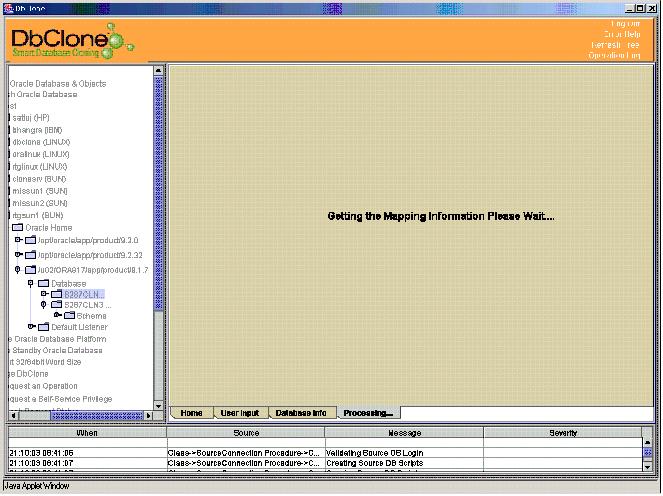This screenshot has width=663, height=496.
Task: Click the DbClone logo in the banner
Action: click(72, 41)
